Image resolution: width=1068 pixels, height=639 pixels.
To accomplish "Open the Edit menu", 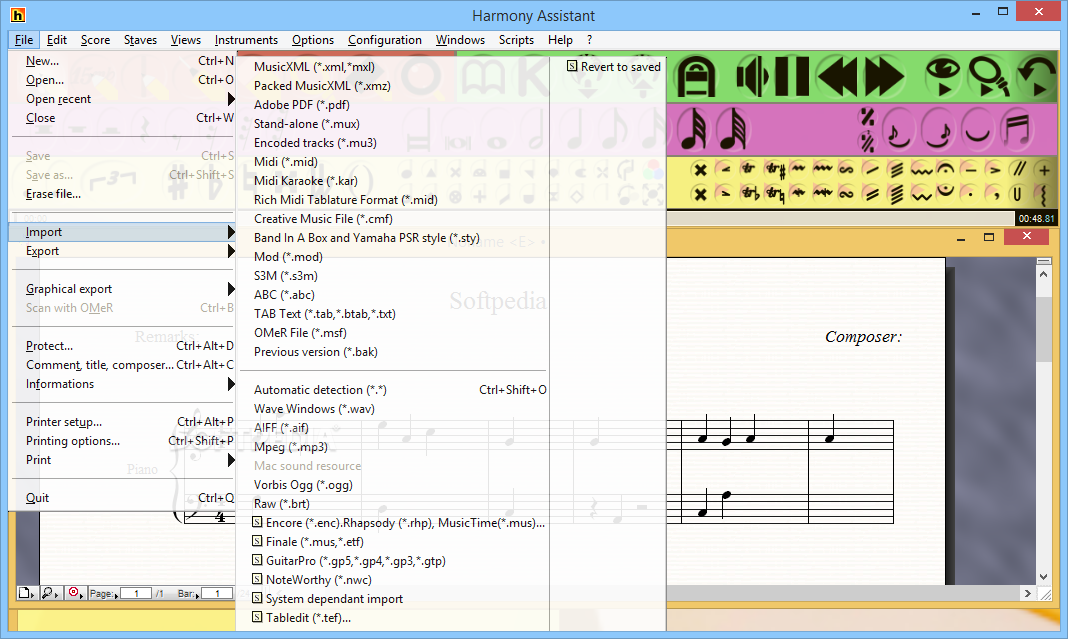I will (57, 40).
